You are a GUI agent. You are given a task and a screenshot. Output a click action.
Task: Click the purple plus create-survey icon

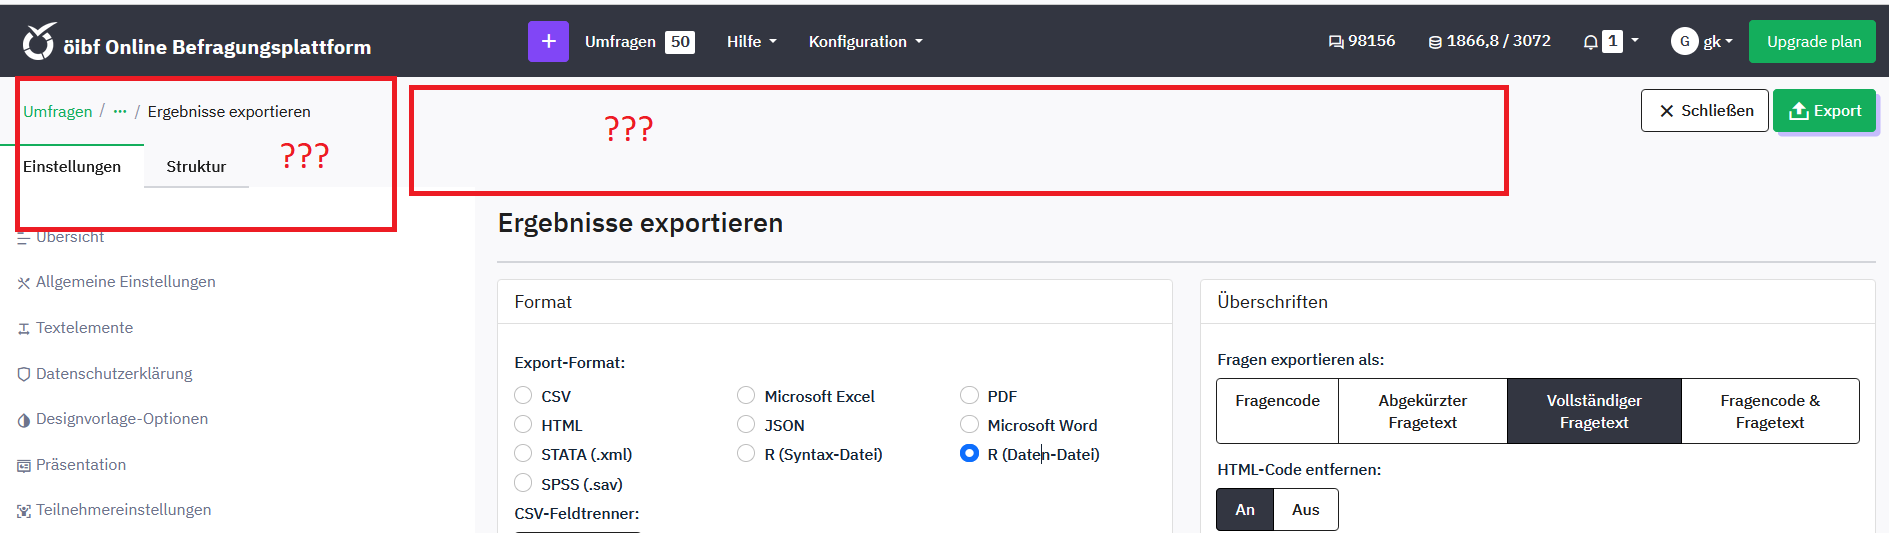point(548,42)
